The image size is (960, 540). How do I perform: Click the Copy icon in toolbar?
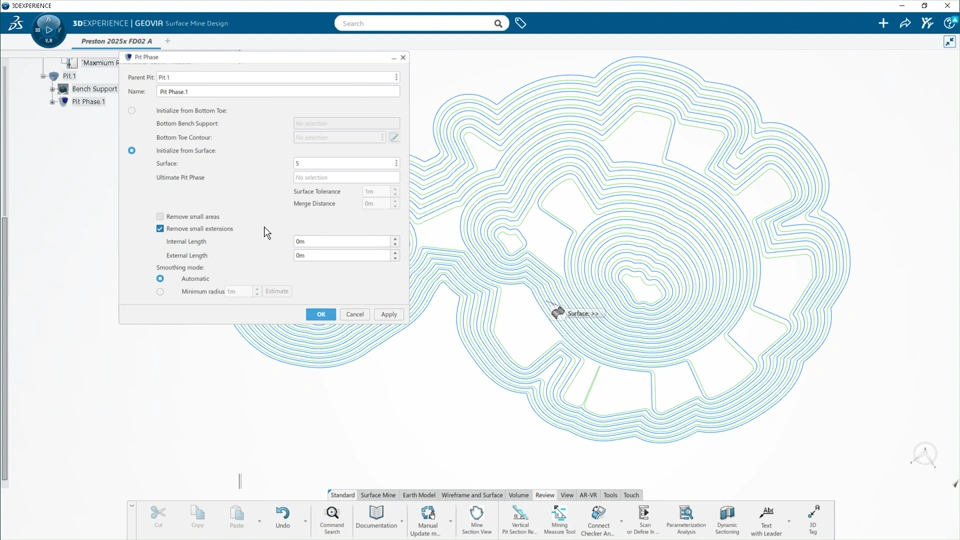click(x=197, y=517)
